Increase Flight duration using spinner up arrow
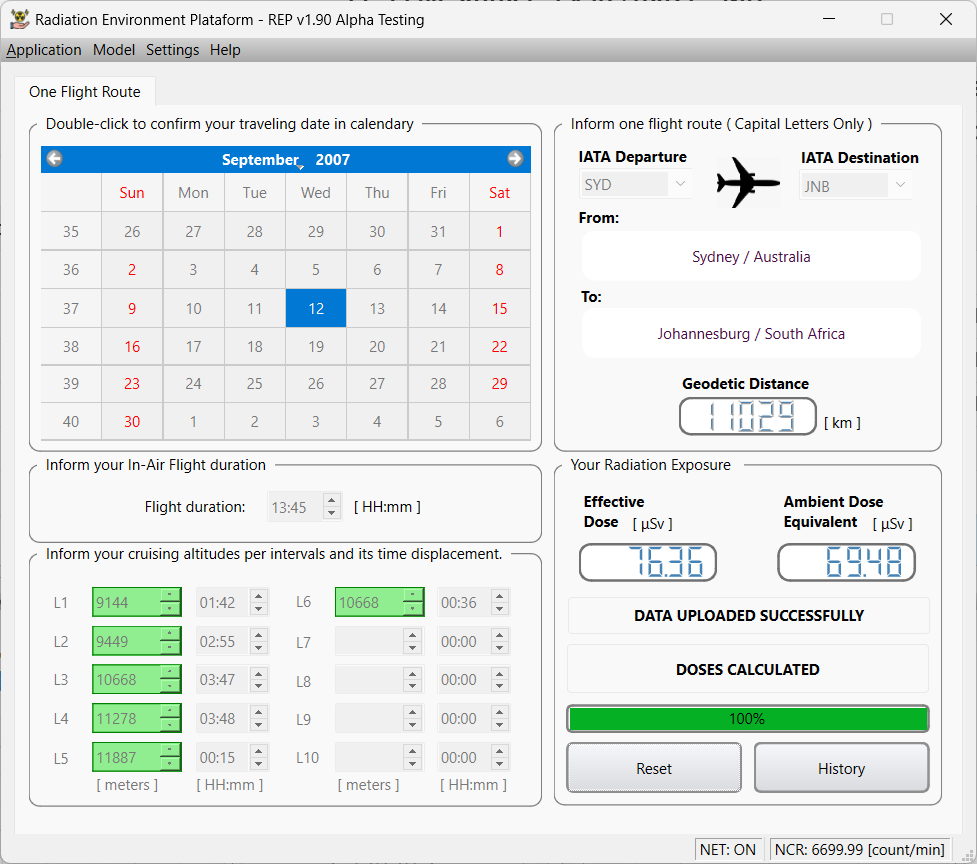Image resolution: width=977 pixels, height=864 pixels. tap(332, 501)
